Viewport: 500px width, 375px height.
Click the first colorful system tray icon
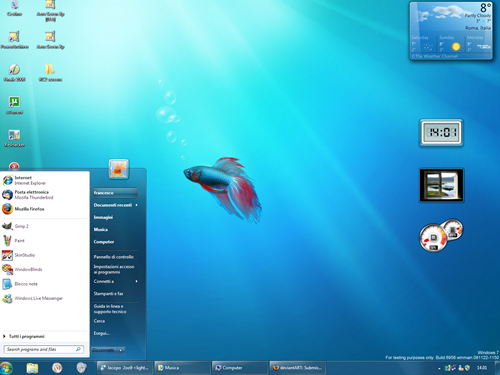click(448, 368)
